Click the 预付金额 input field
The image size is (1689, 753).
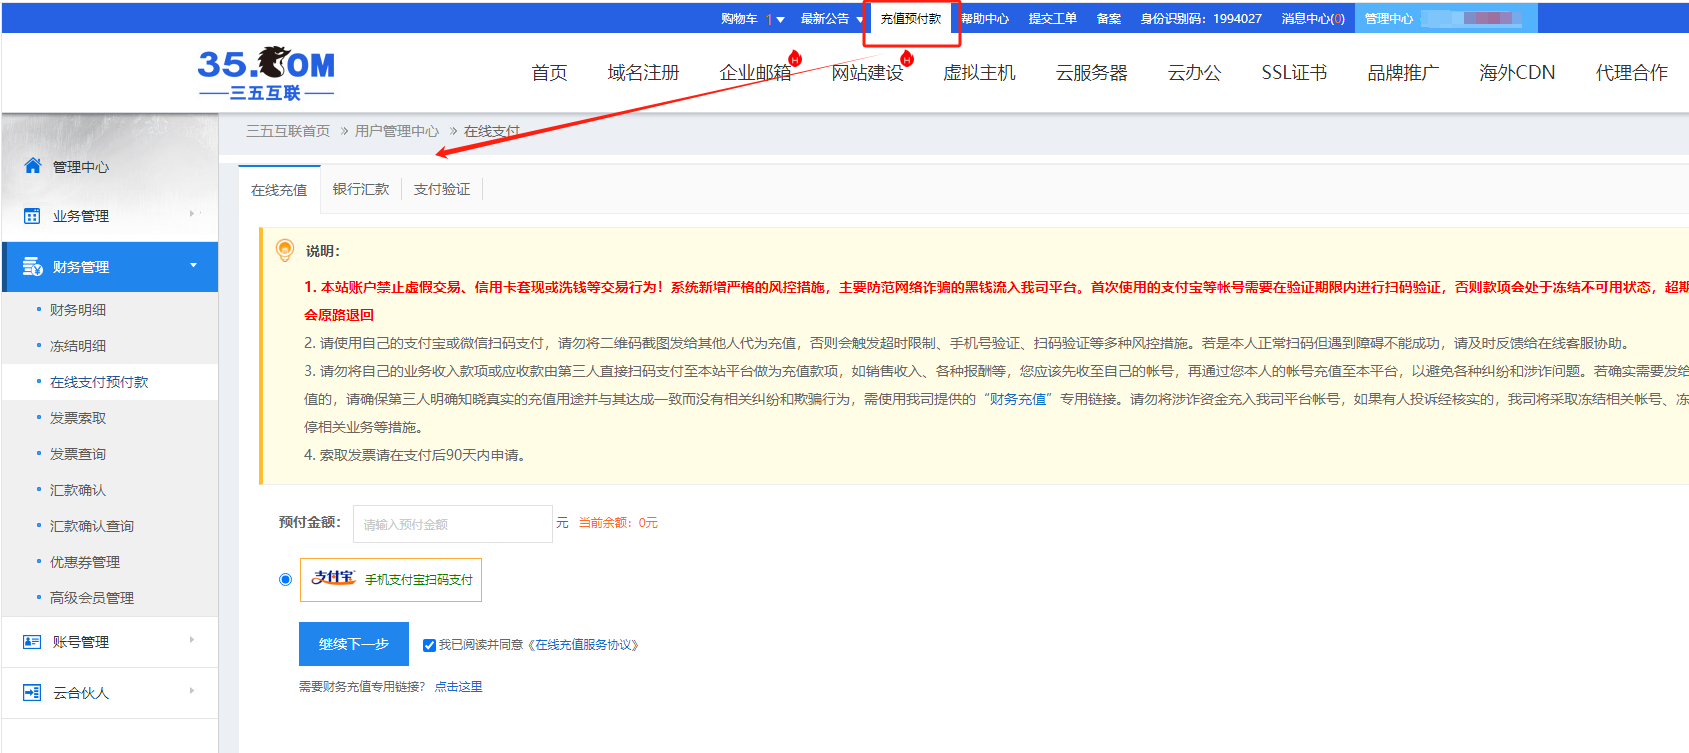(452, 524)
